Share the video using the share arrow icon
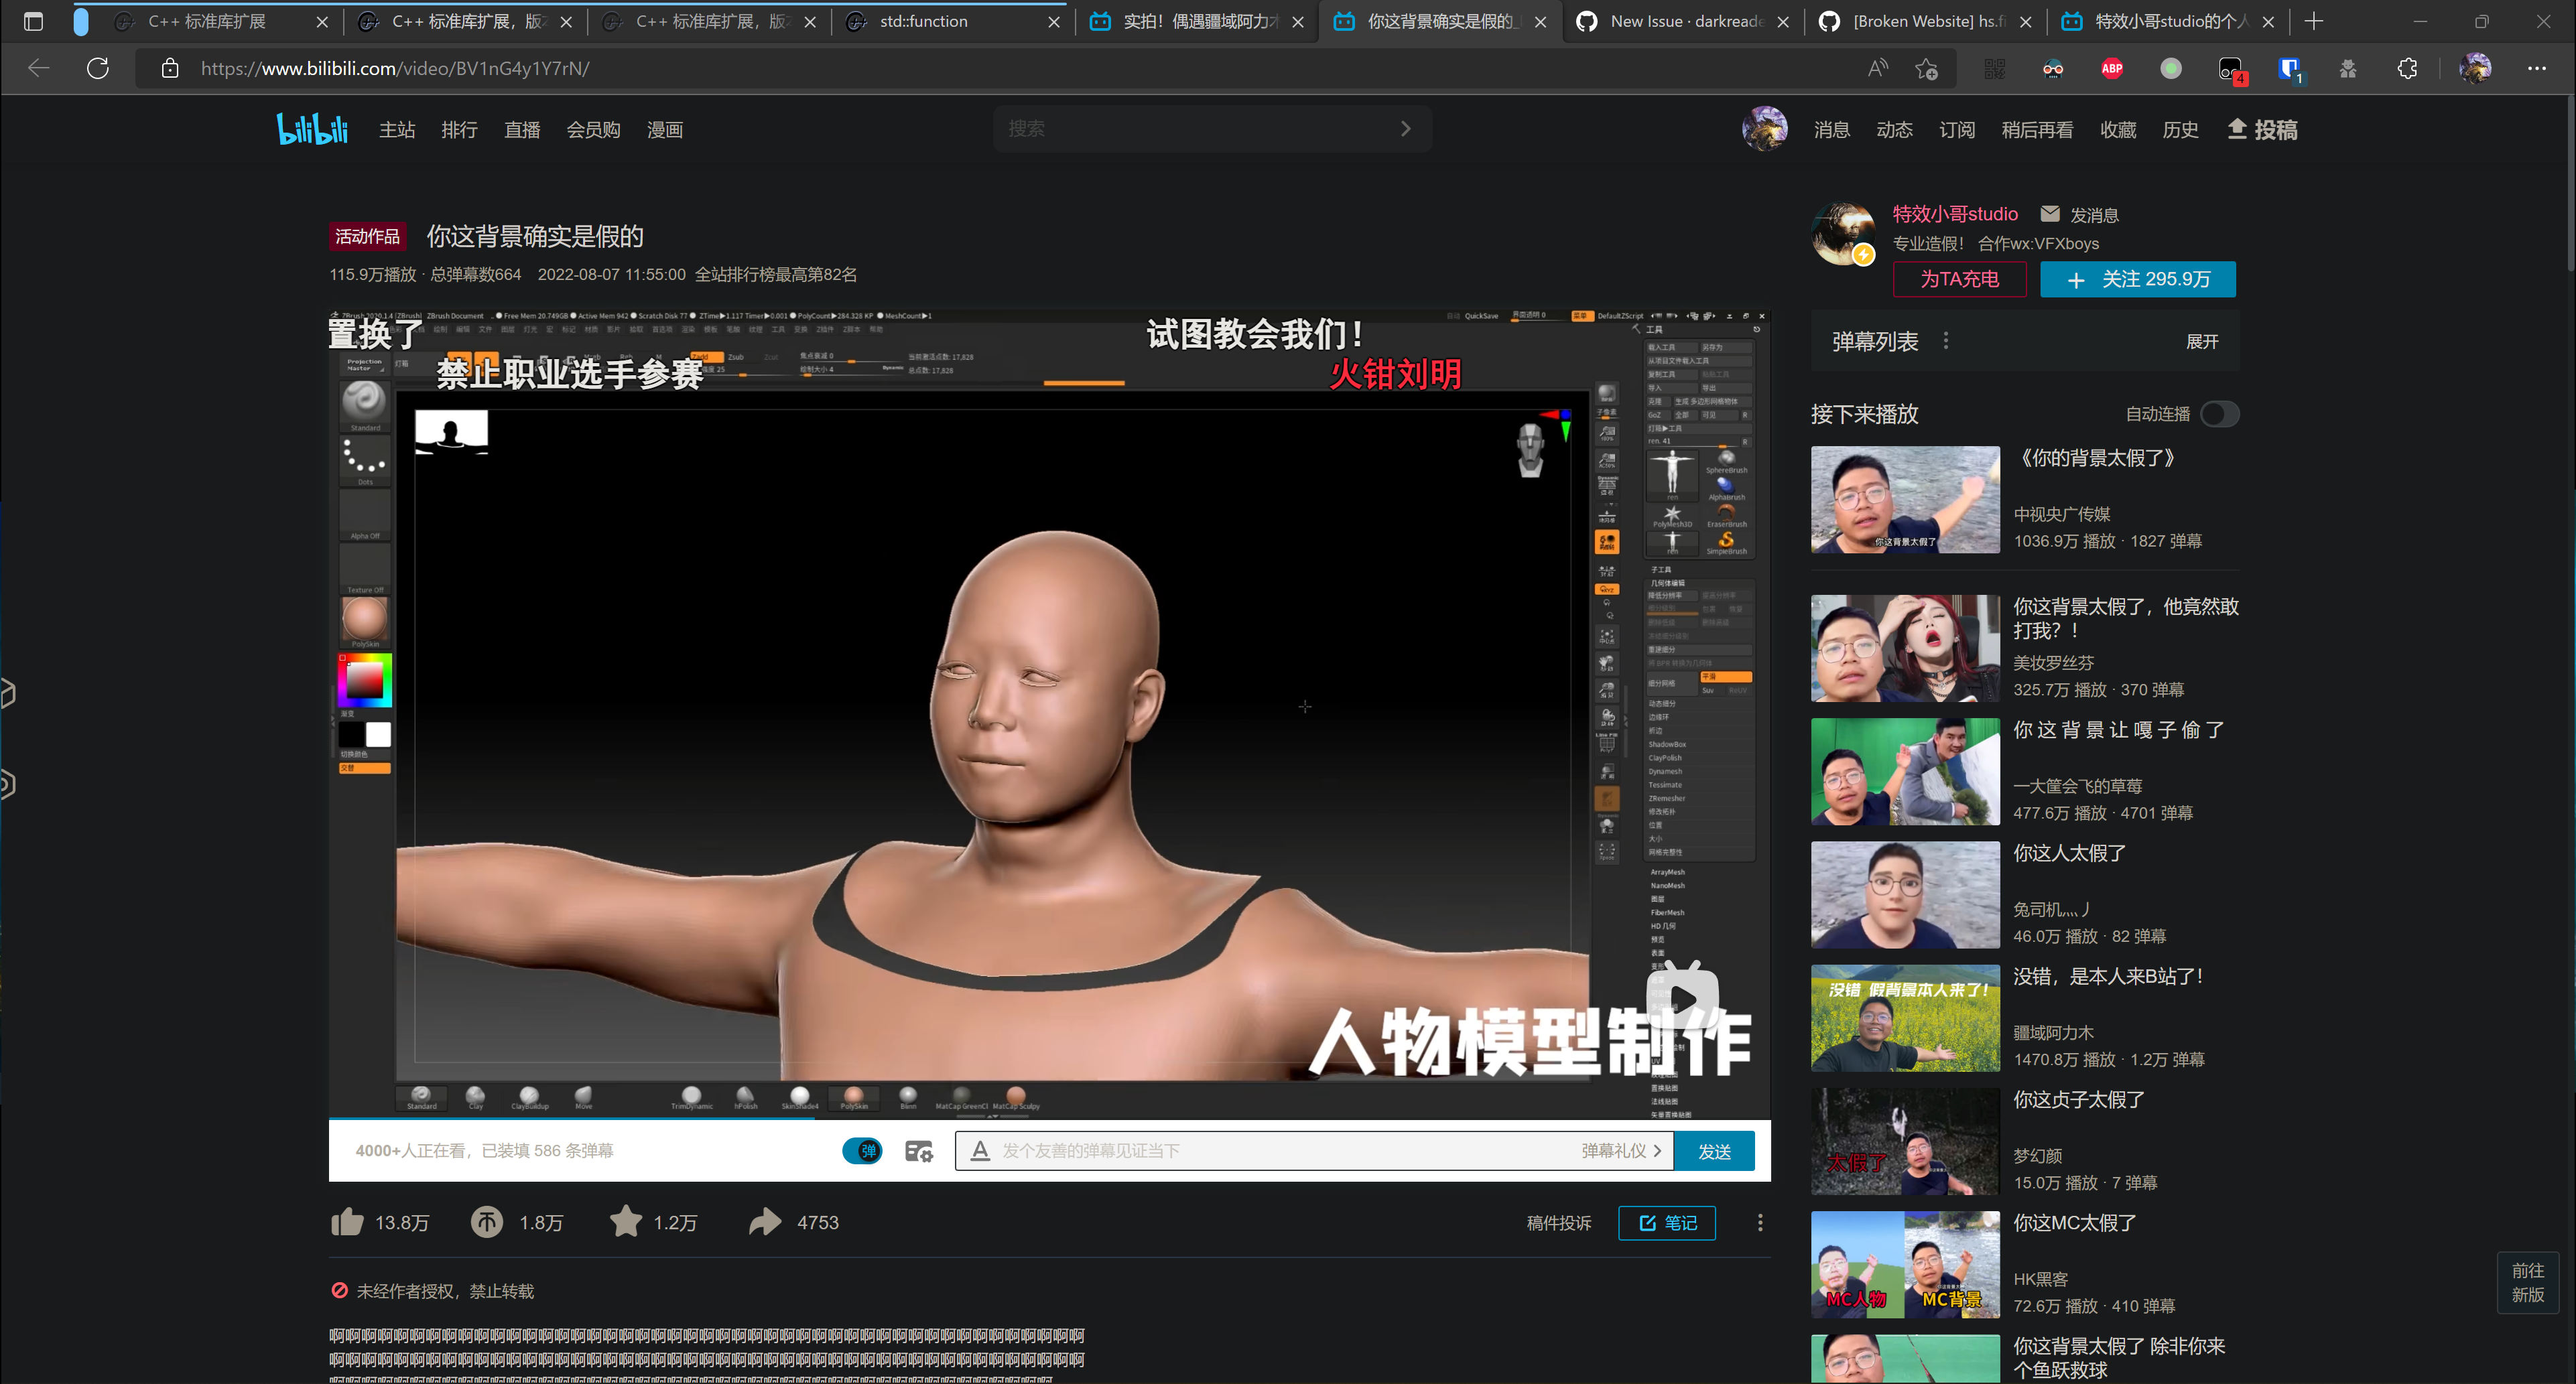This screenshot has height=1384, width=2576. tap(765, 1221)
